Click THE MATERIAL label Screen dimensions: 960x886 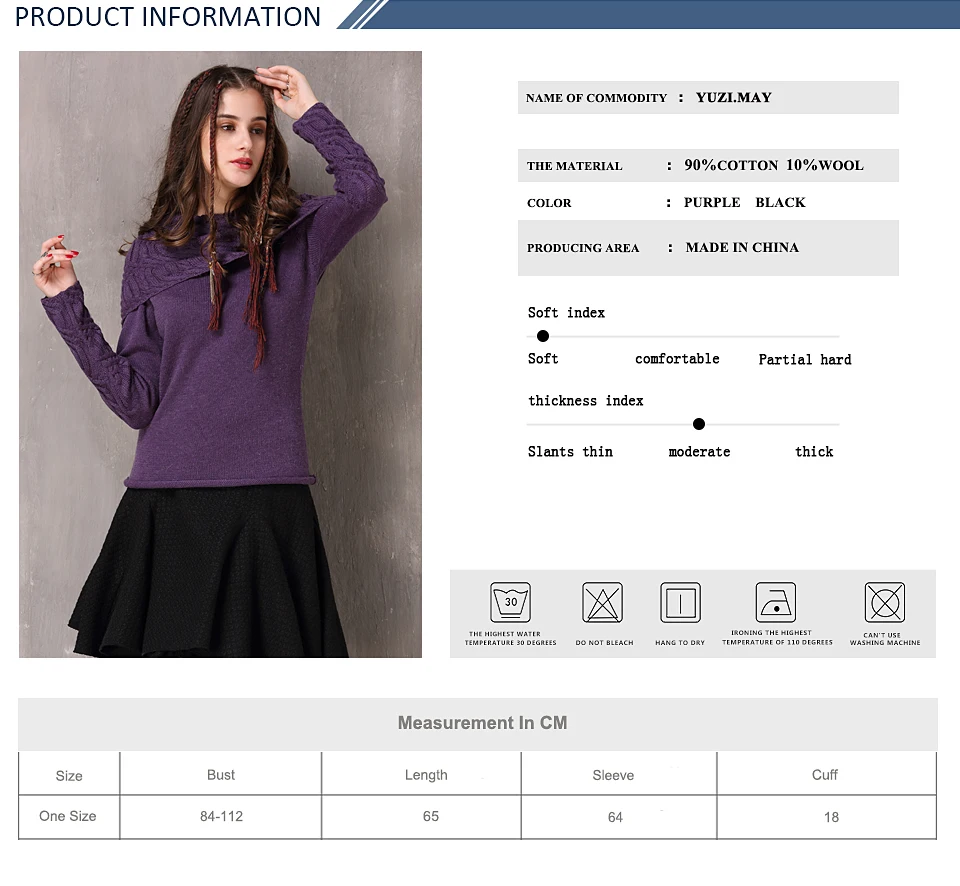tap(574, 166)
